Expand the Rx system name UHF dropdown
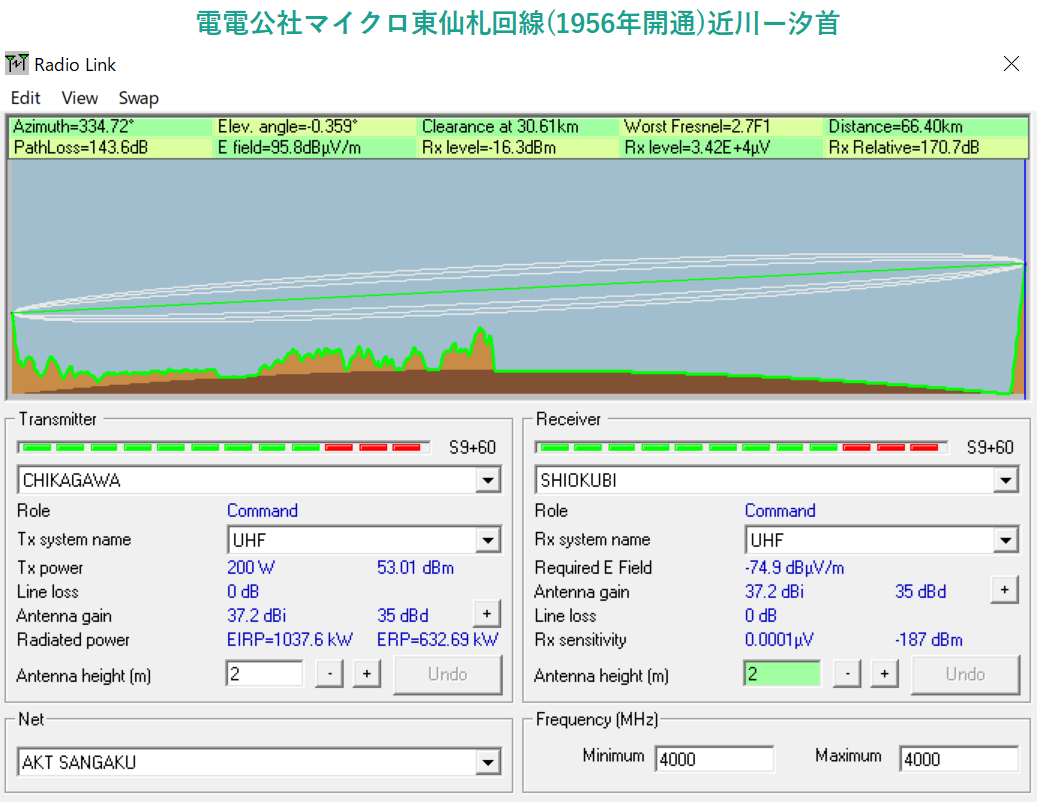Viewport: 1038px width, 802px height. (x=1006, y=540)
